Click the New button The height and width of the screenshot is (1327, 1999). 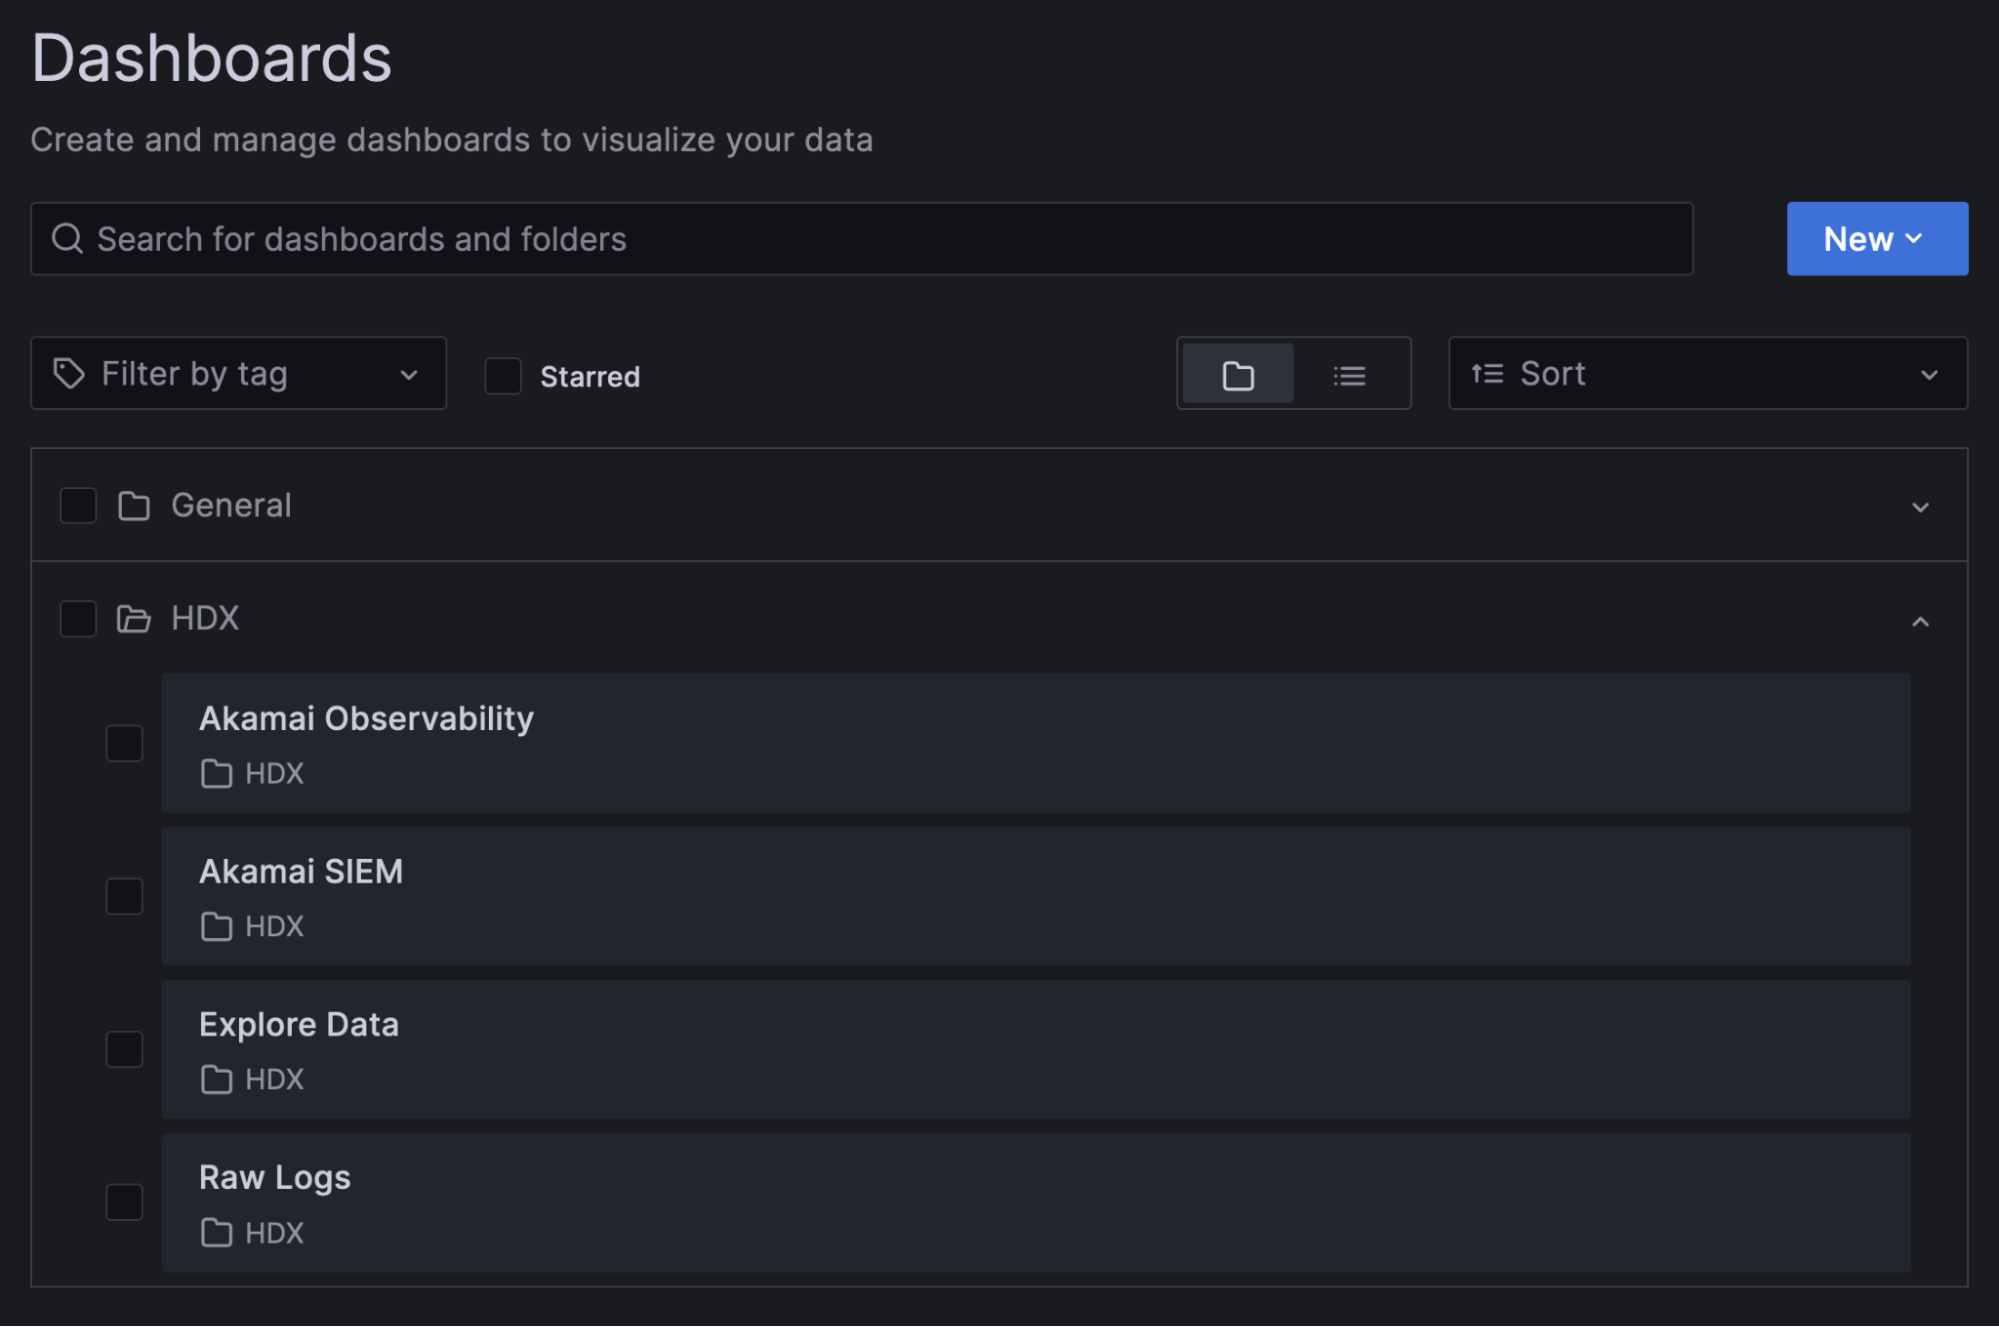(x=1876, y=239)
